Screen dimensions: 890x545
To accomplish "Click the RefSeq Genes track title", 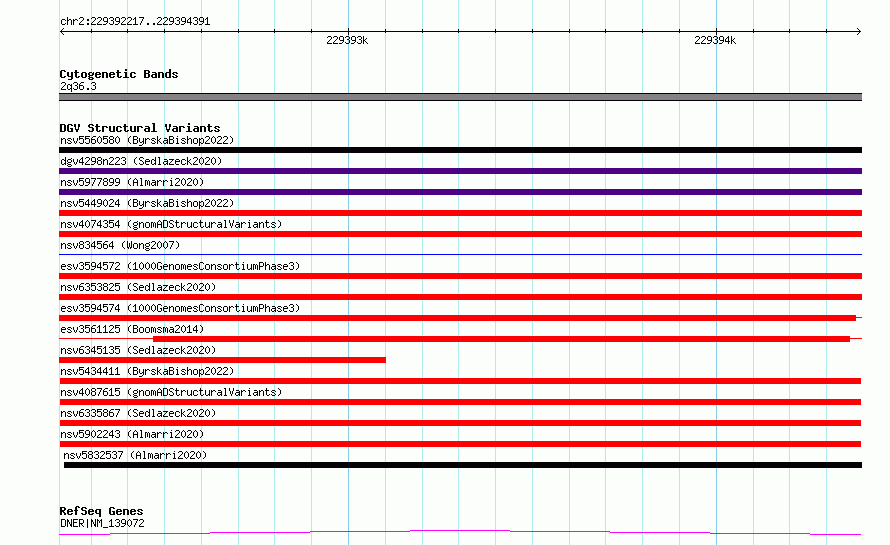I will coord(101,511).
